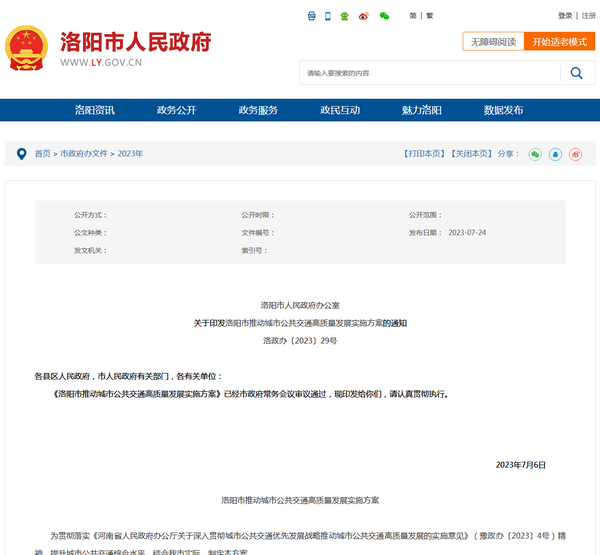Toggle 无障碍阅读 accessible reading mode
This screenshot has height=555, width=600.
point(494,42)
